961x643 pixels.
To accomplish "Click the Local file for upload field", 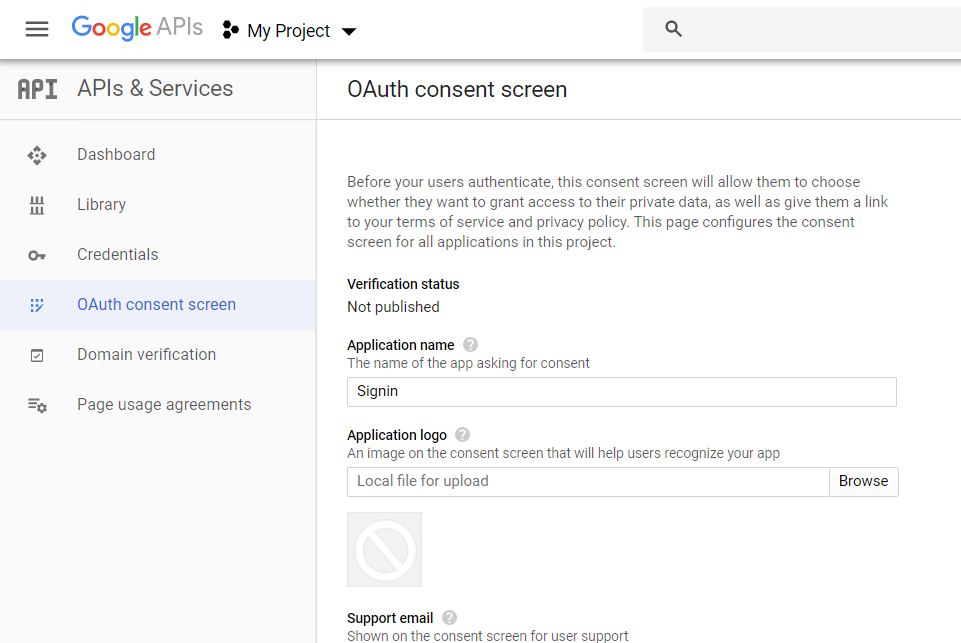I will pyautogui.click(x=588, y=482).
